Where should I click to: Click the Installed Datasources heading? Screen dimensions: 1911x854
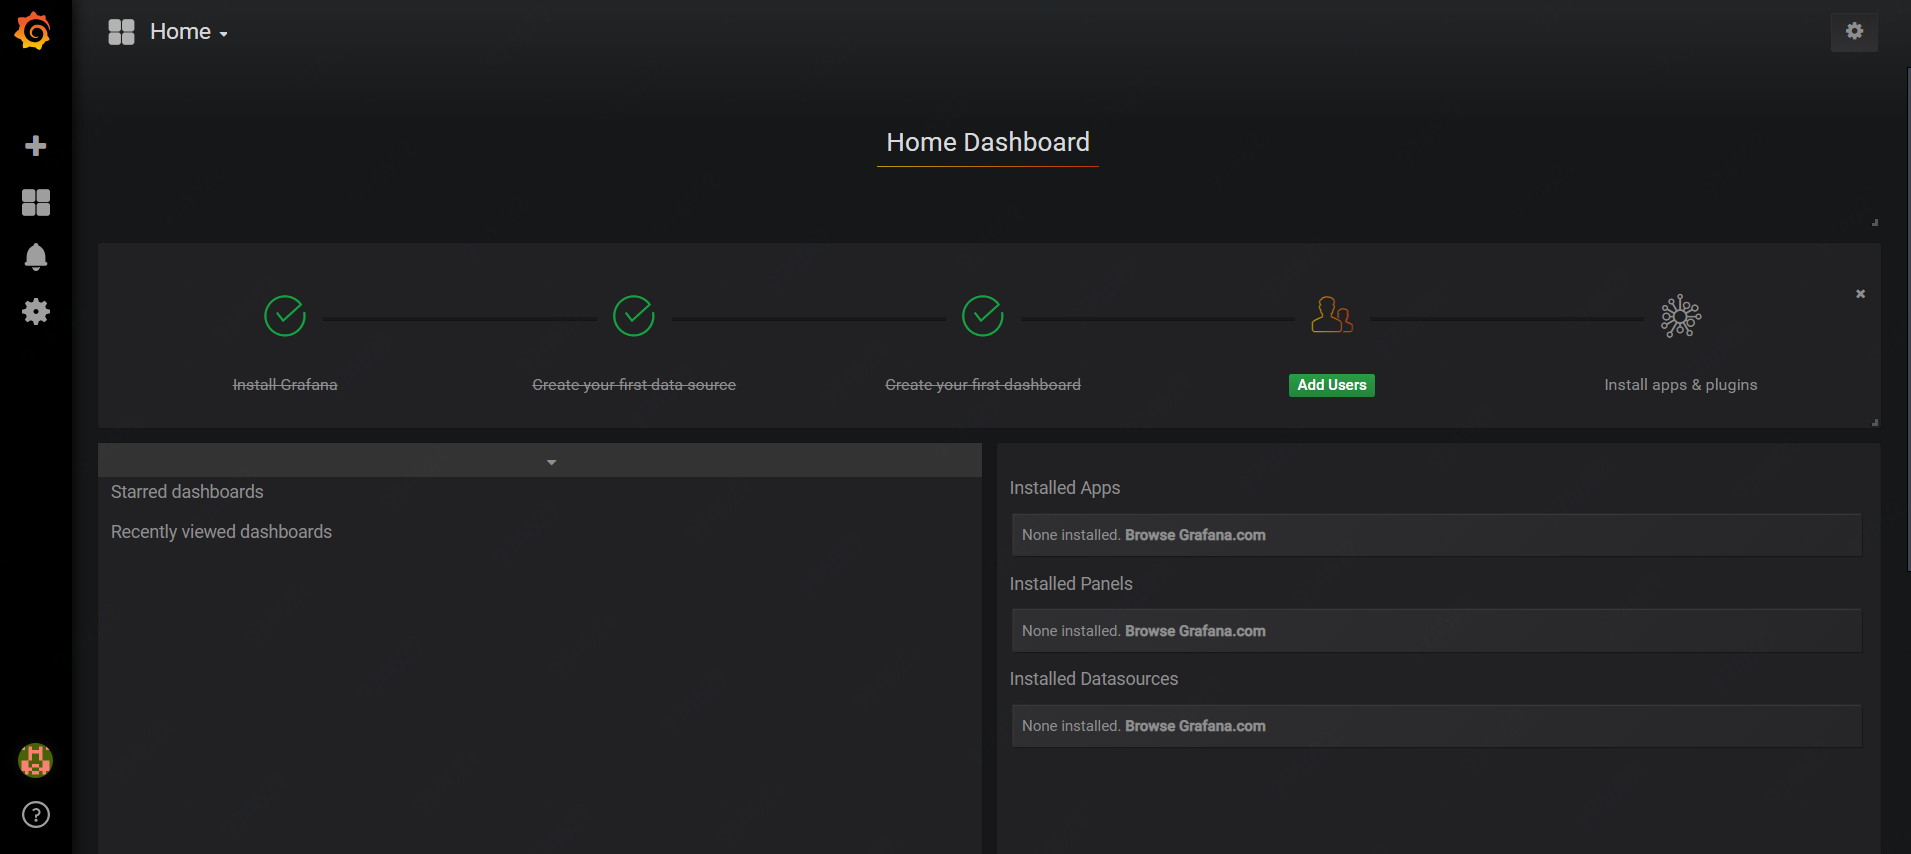[1094, 679]
